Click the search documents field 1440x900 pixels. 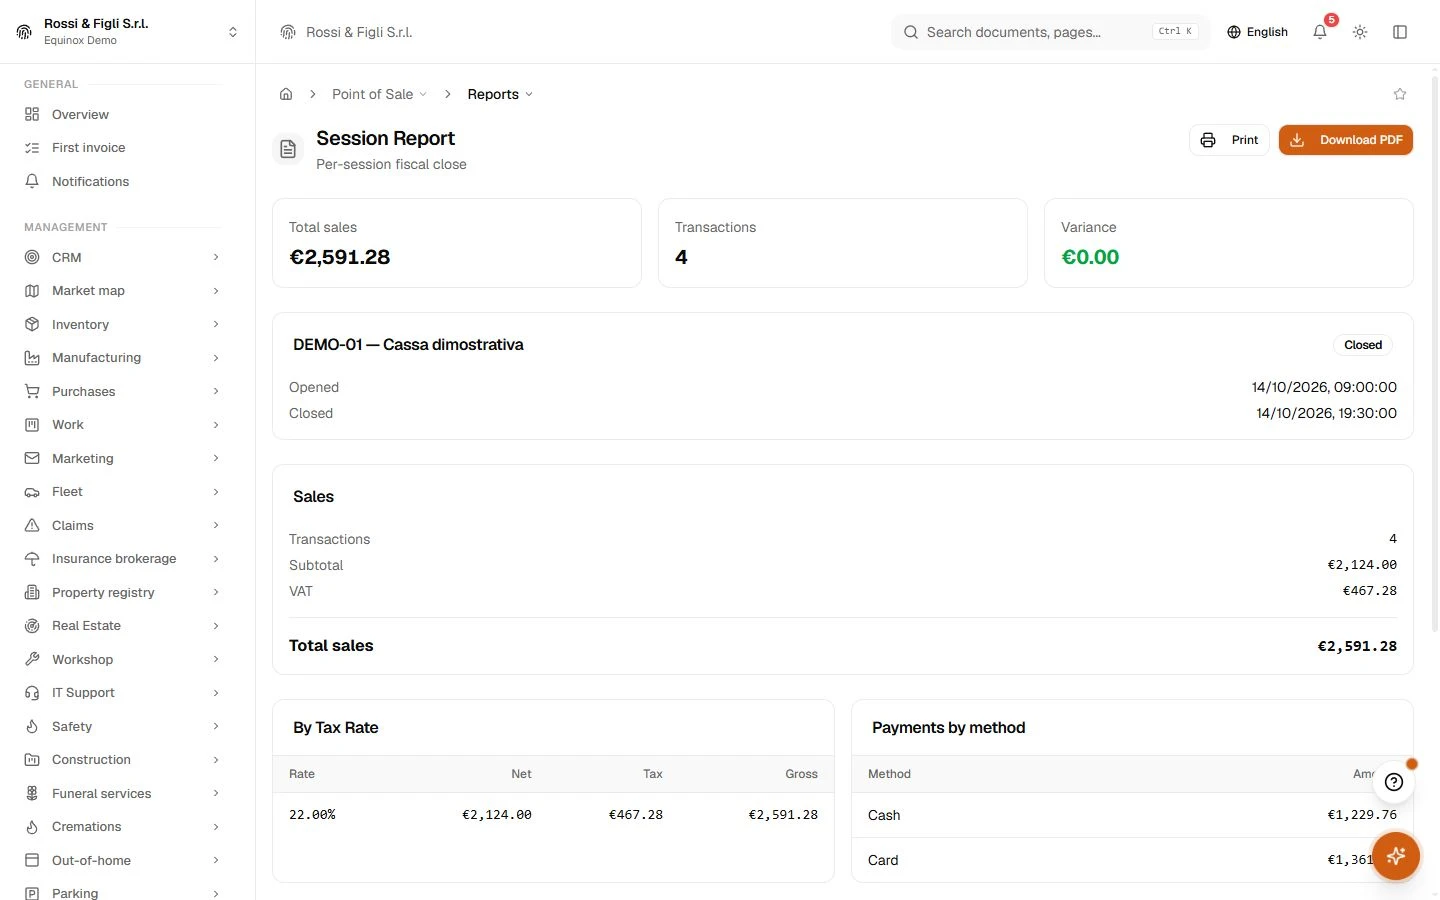[x=1050, y=32]
